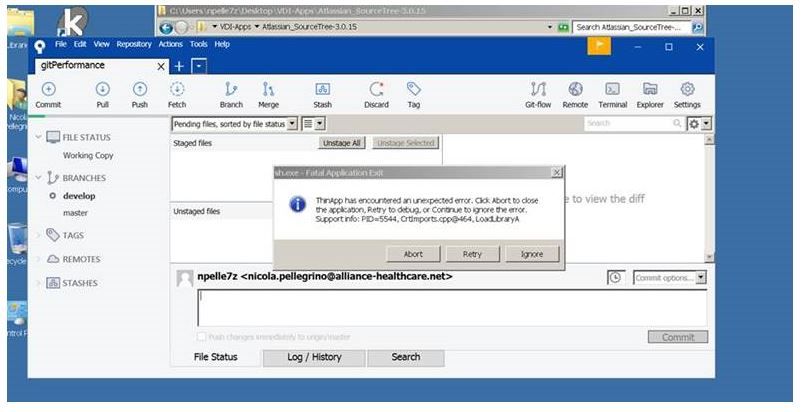Select the File Status tab

click(215, 357)
